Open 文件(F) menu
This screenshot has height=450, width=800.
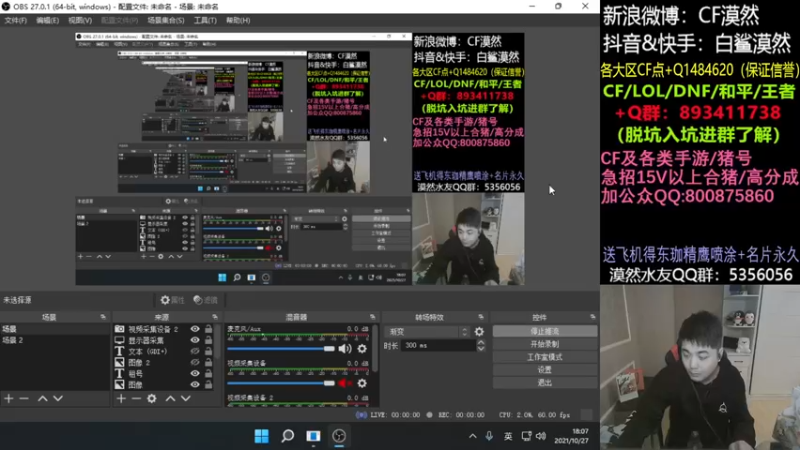coord(16,20)
